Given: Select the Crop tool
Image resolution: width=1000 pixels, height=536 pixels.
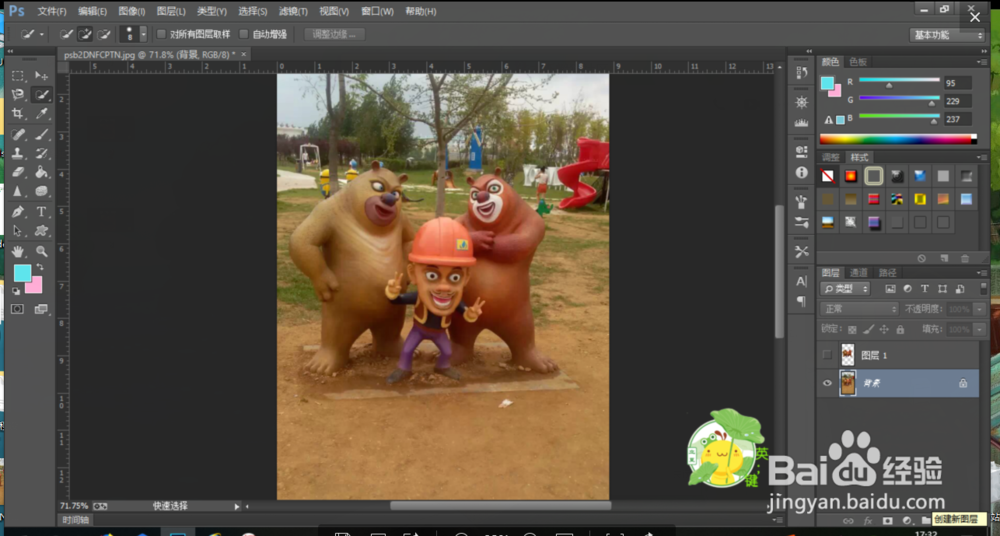Looking at the screenshot, I should 18,114.
